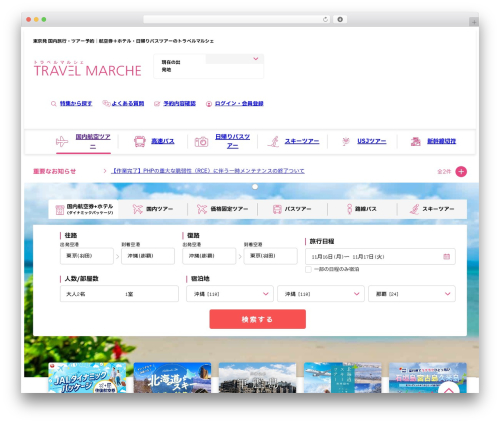500x423 pixels.
Task: Select the スキーツアー navigation link
Action: [302, 141]
